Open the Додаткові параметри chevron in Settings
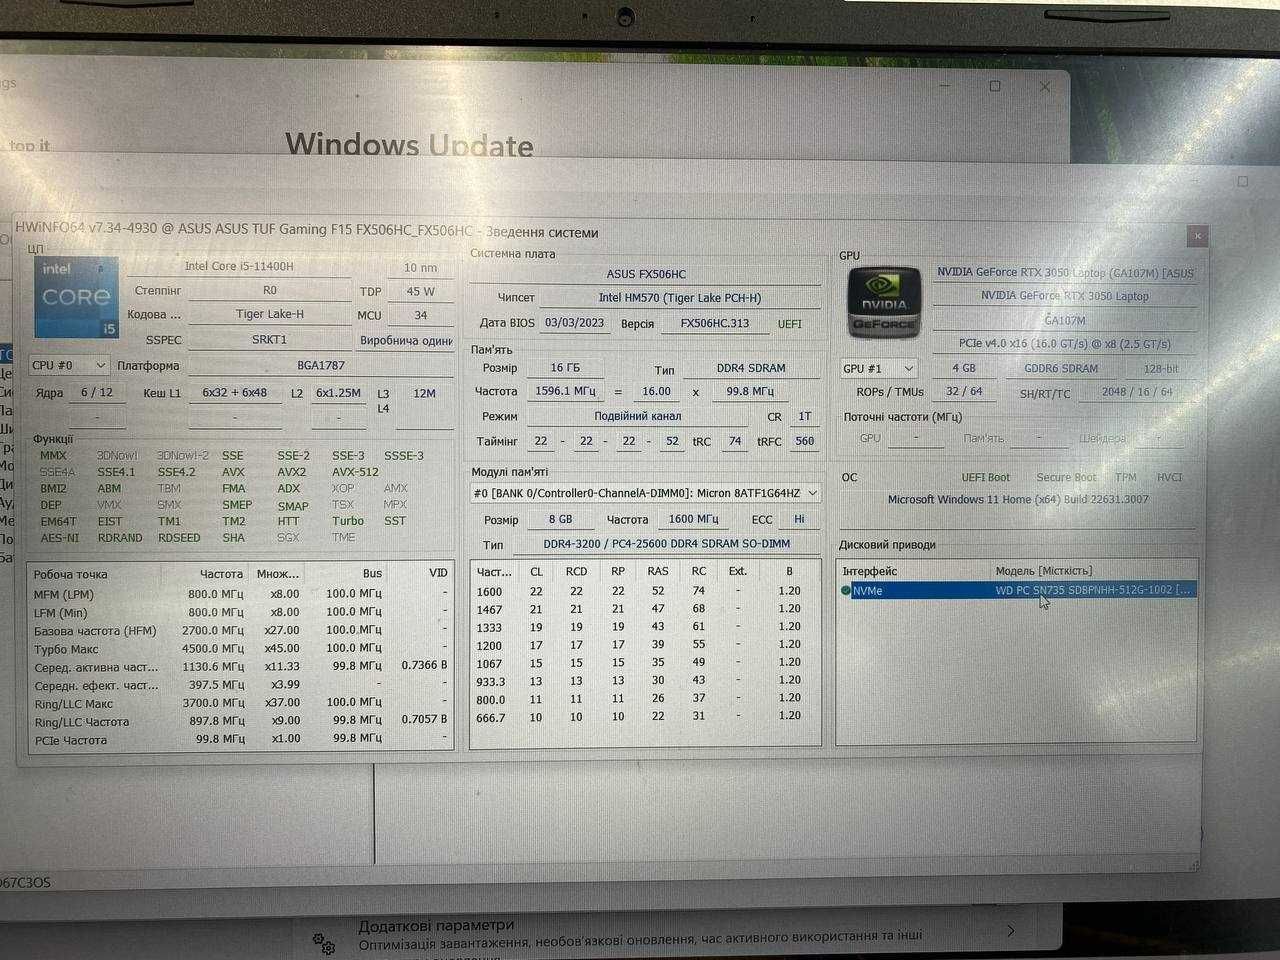Image resolution: width=1280 pixels, height=960 pixels. point(1010,931)
